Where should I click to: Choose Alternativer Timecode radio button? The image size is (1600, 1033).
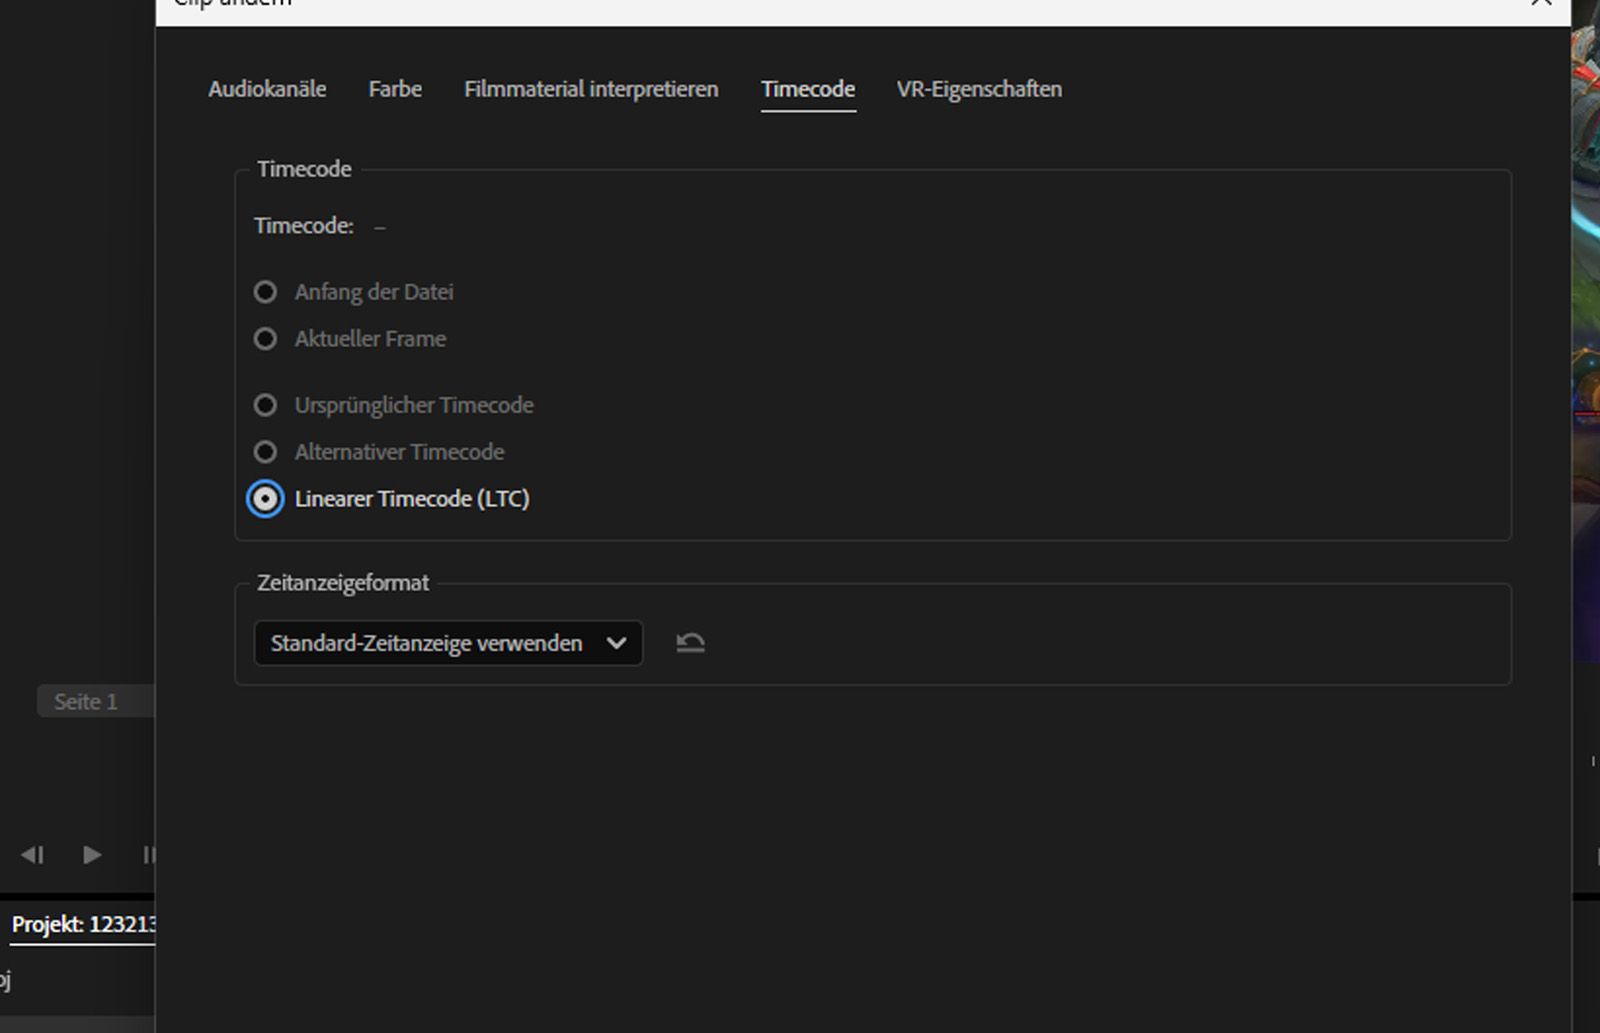[265, 452]
